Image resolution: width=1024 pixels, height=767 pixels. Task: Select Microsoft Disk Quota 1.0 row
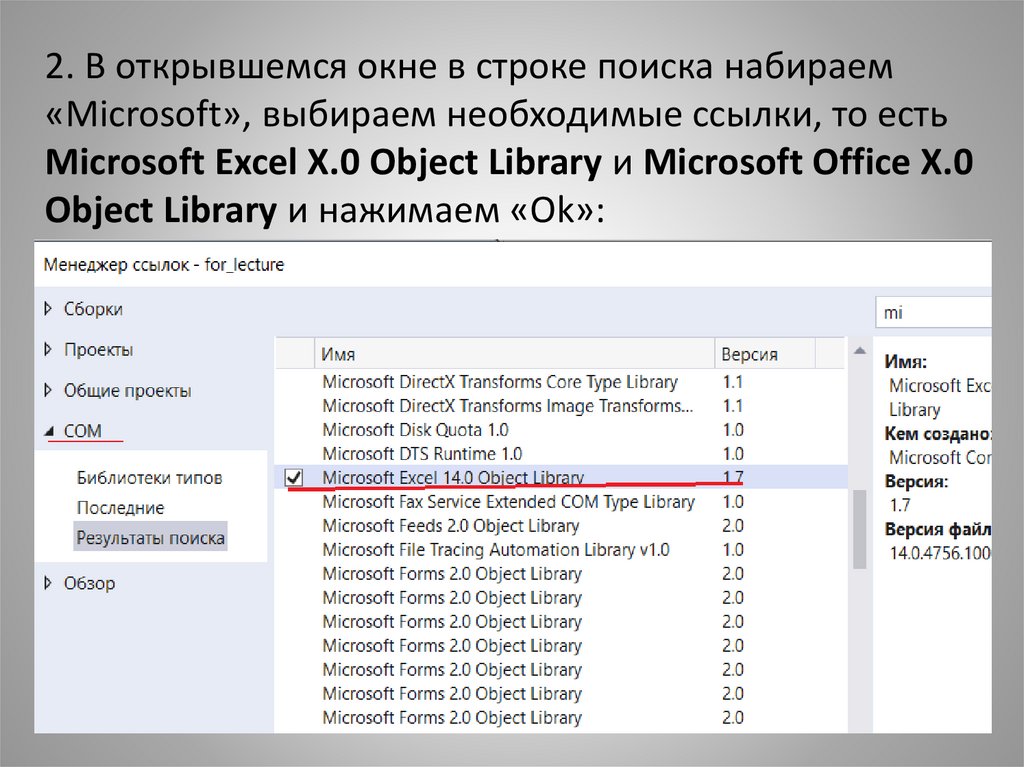tap(560, 430)
